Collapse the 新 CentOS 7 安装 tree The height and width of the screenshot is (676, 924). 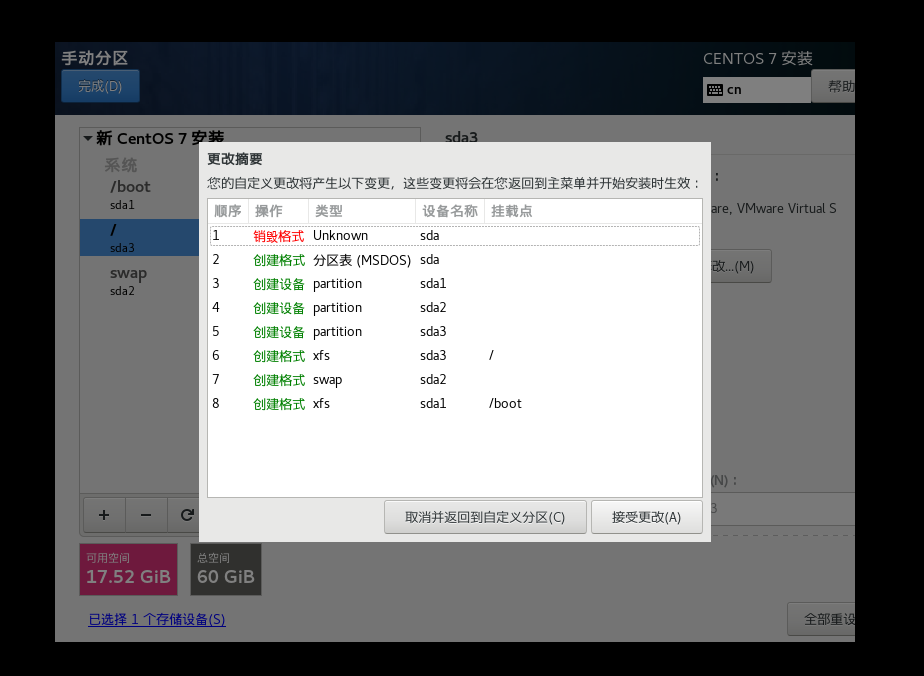pos(88,139)
